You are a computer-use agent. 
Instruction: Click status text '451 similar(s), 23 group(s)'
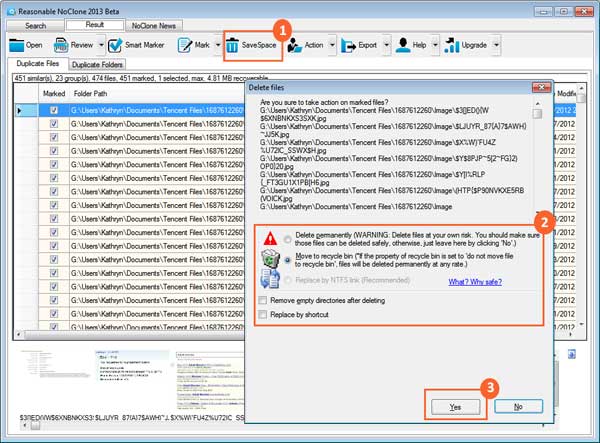[53, 78]
